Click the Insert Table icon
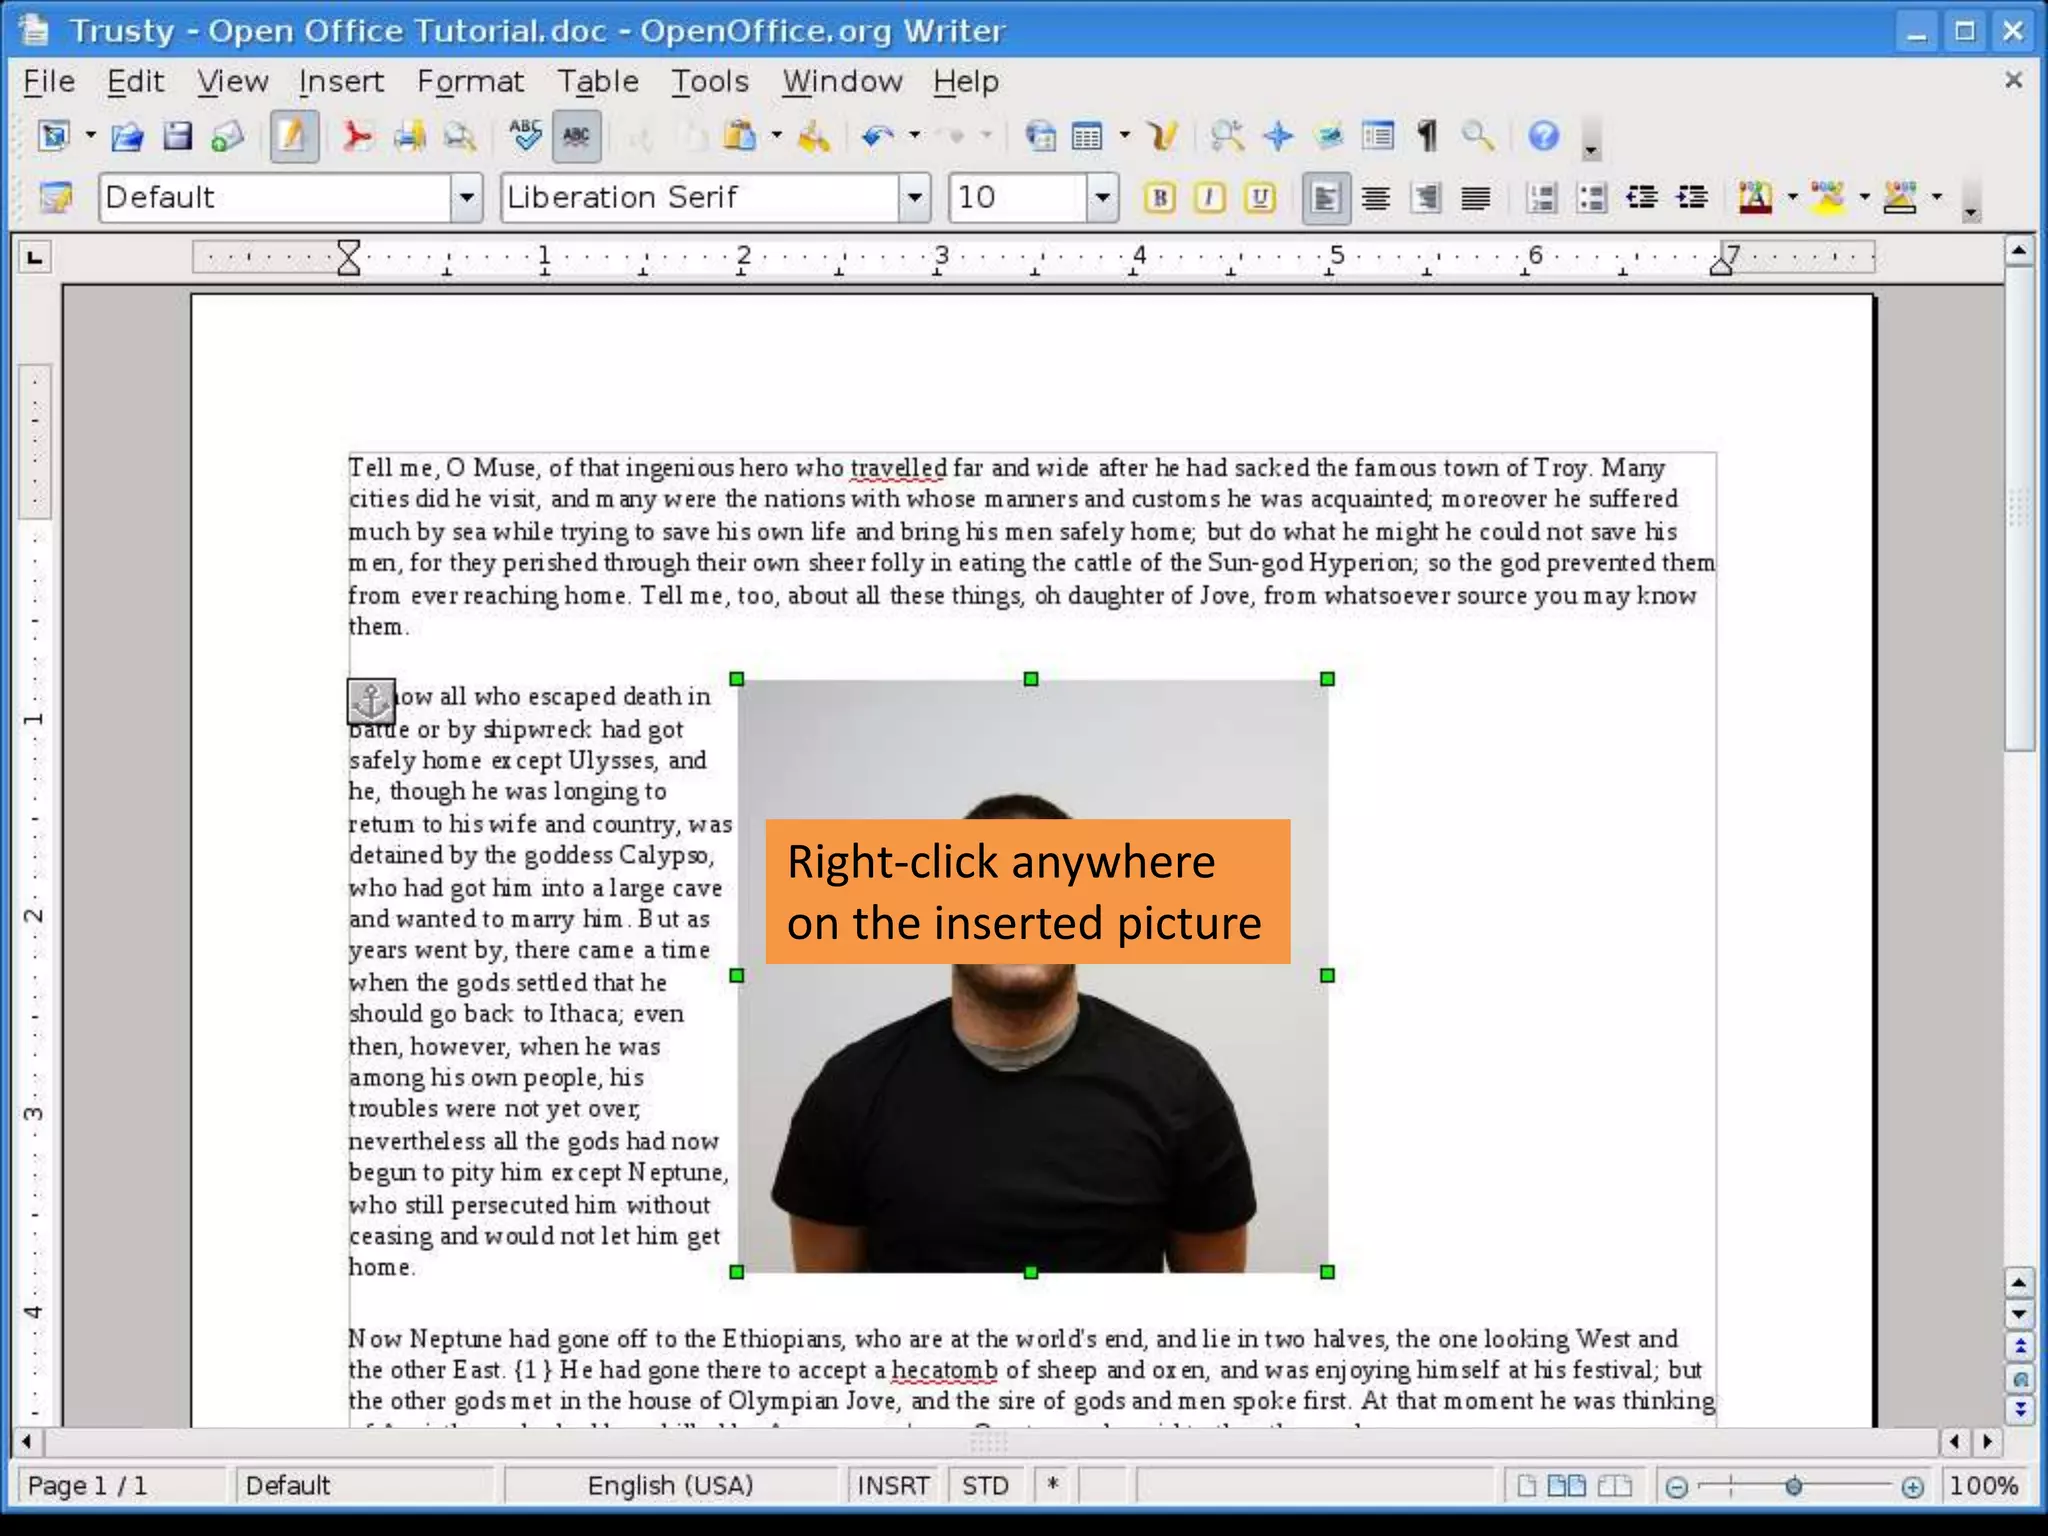The width and height of the screenshot is (2048, 1536). 1087,136
